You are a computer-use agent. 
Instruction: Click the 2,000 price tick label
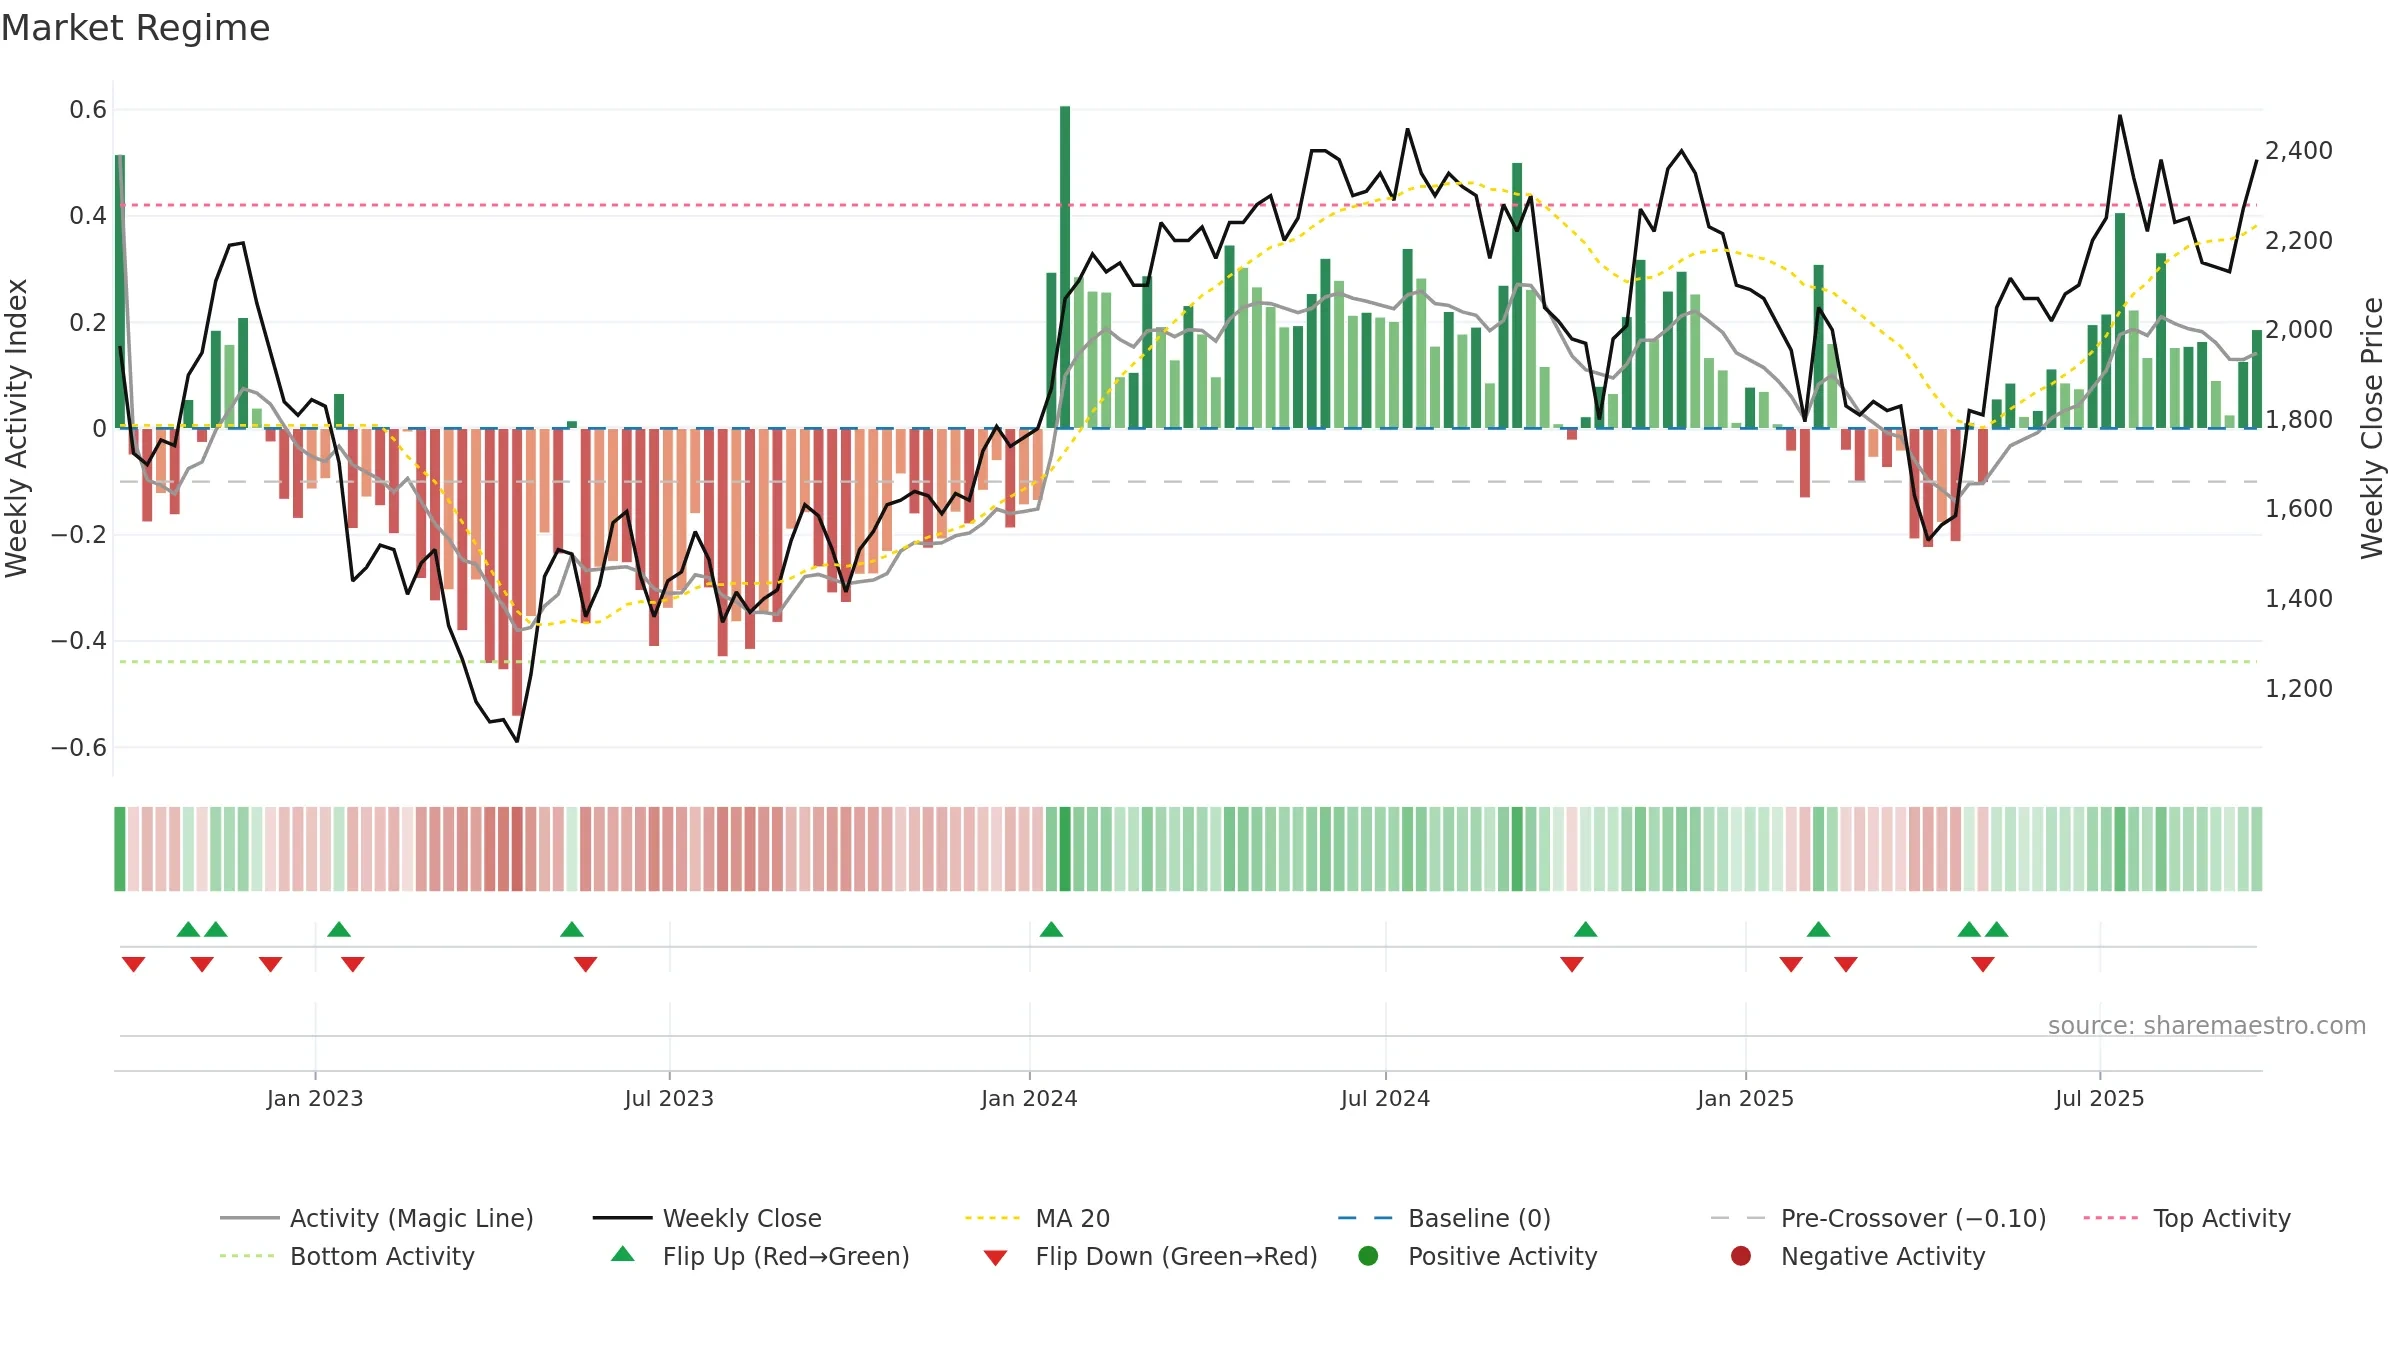[x=2299, y=330]
